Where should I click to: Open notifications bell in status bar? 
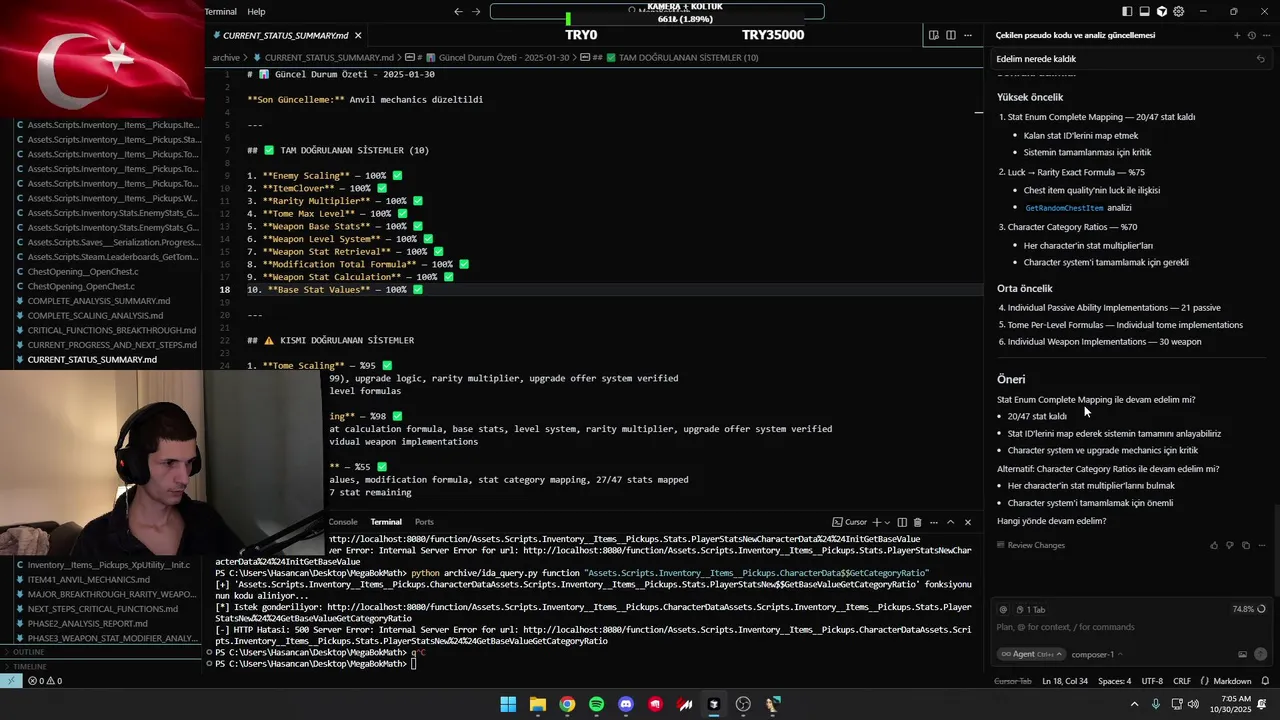tap(1265, 681)
